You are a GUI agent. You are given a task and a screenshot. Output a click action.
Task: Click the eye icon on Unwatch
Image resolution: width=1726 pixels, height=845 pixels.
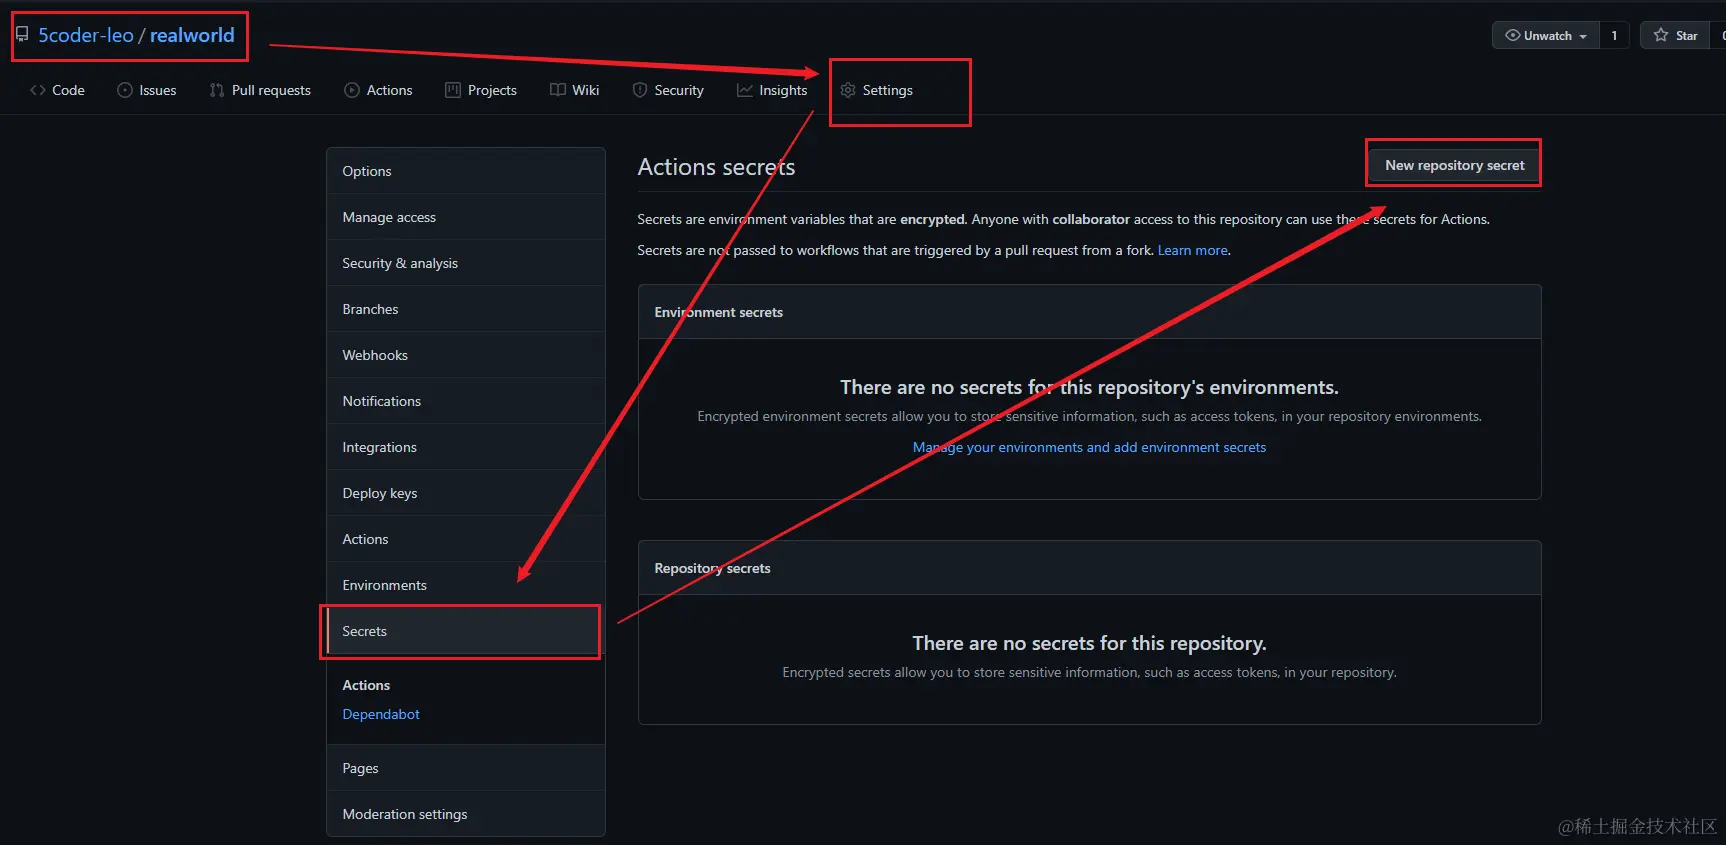click(x=1512, y=35)
